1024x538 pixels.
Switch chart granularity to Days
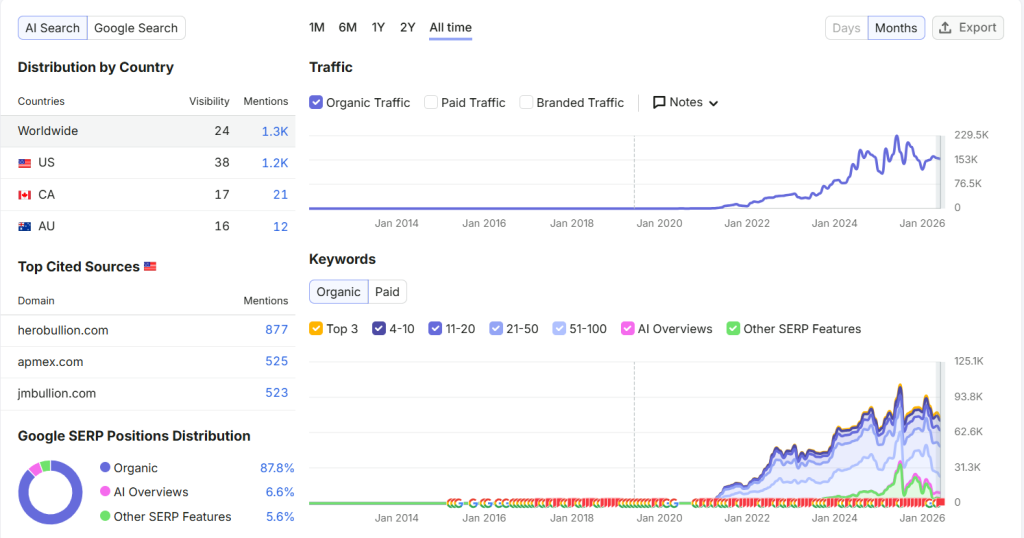tap(846, 28)
